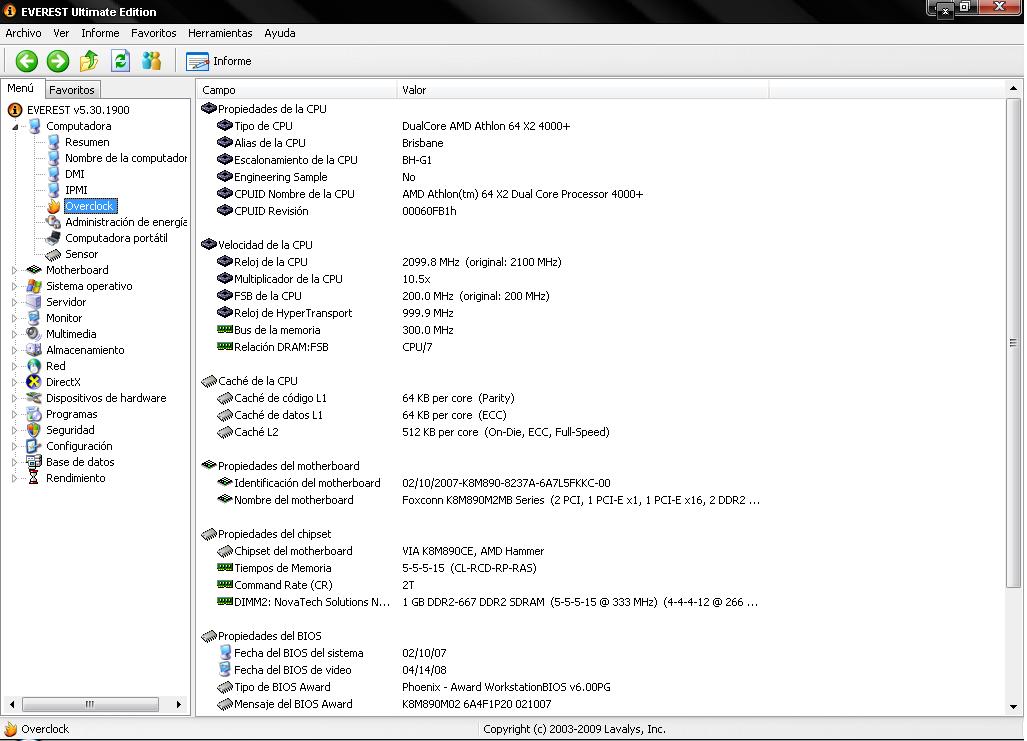Collapse the Computadora tree node
The height and width of the screenshot is (741, 1027).
(15, 127)
